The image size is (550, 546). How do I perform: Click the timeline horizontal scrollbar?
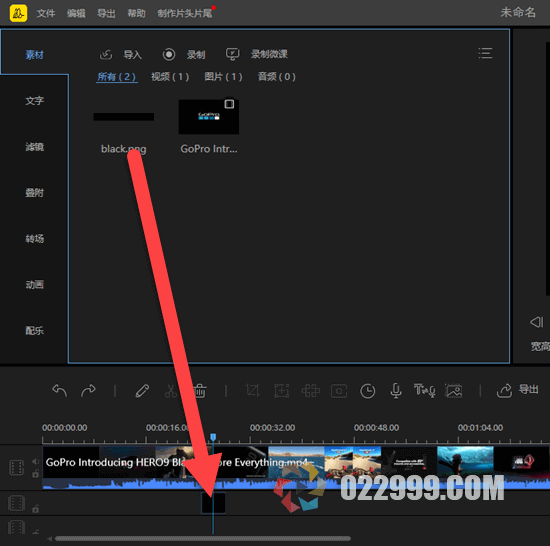[203, 539]
